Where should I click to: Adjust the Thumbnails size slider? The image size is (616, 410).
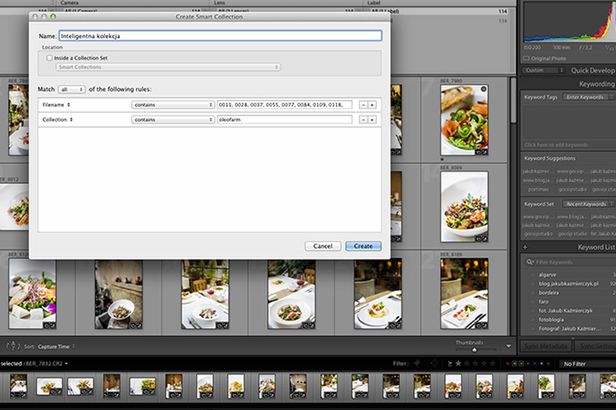point(475,350)
